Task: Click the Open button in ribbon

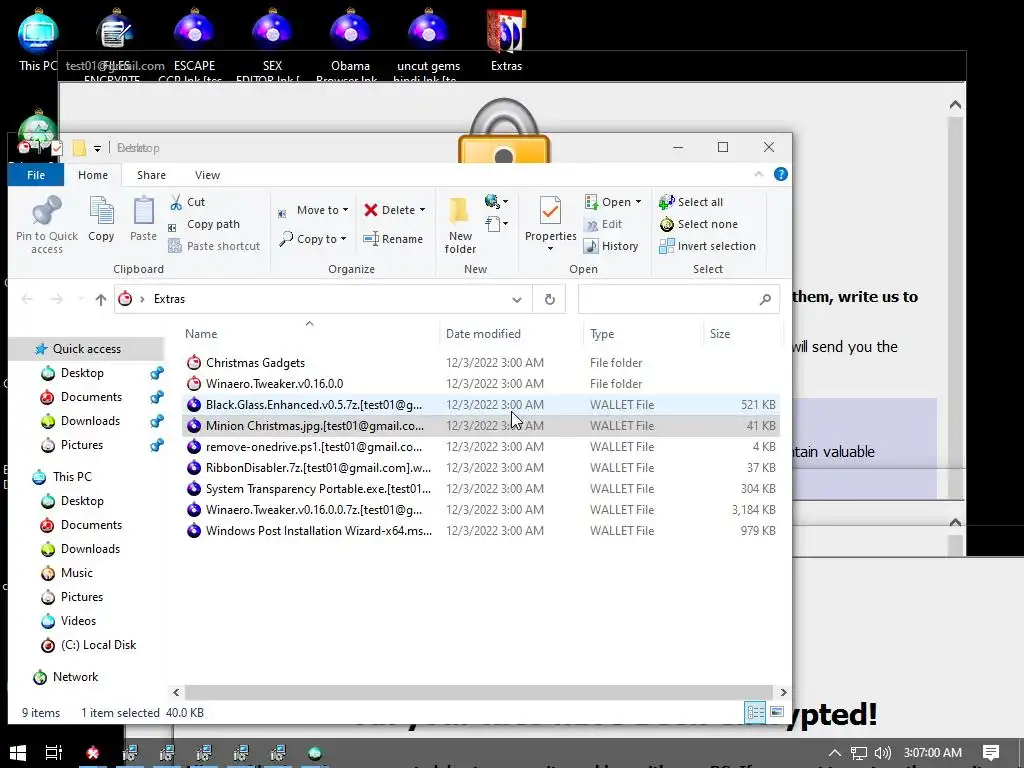Action: pos(612,202)
